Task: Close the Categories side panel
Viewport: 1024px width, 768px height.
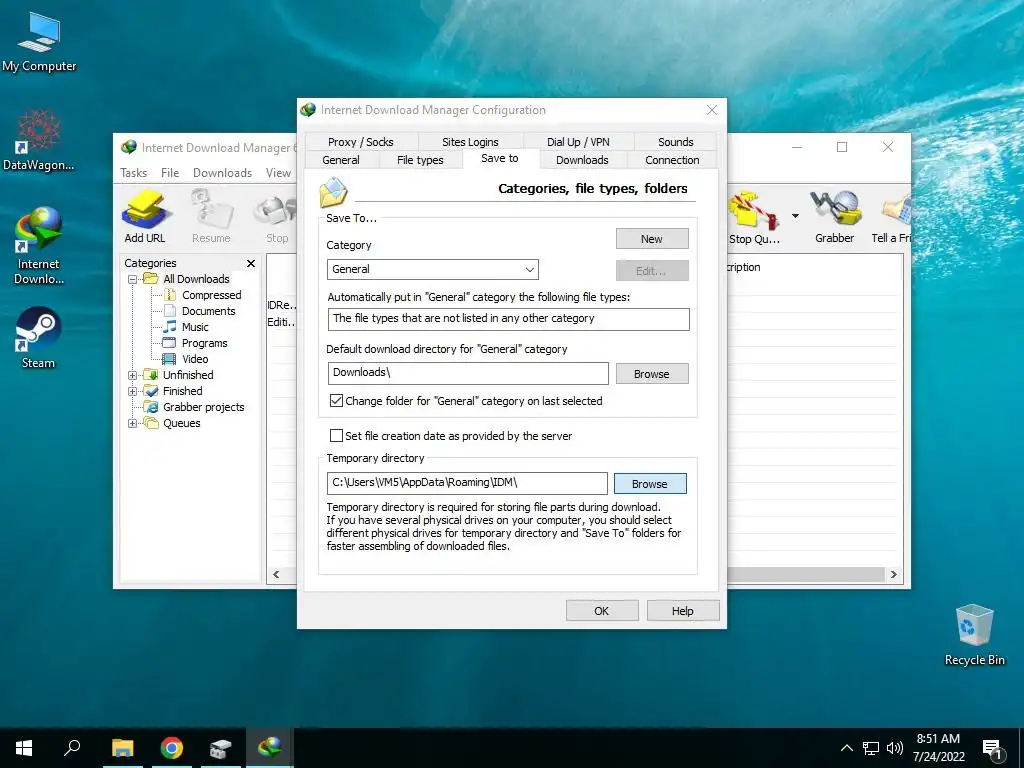Action: (251, 263)
